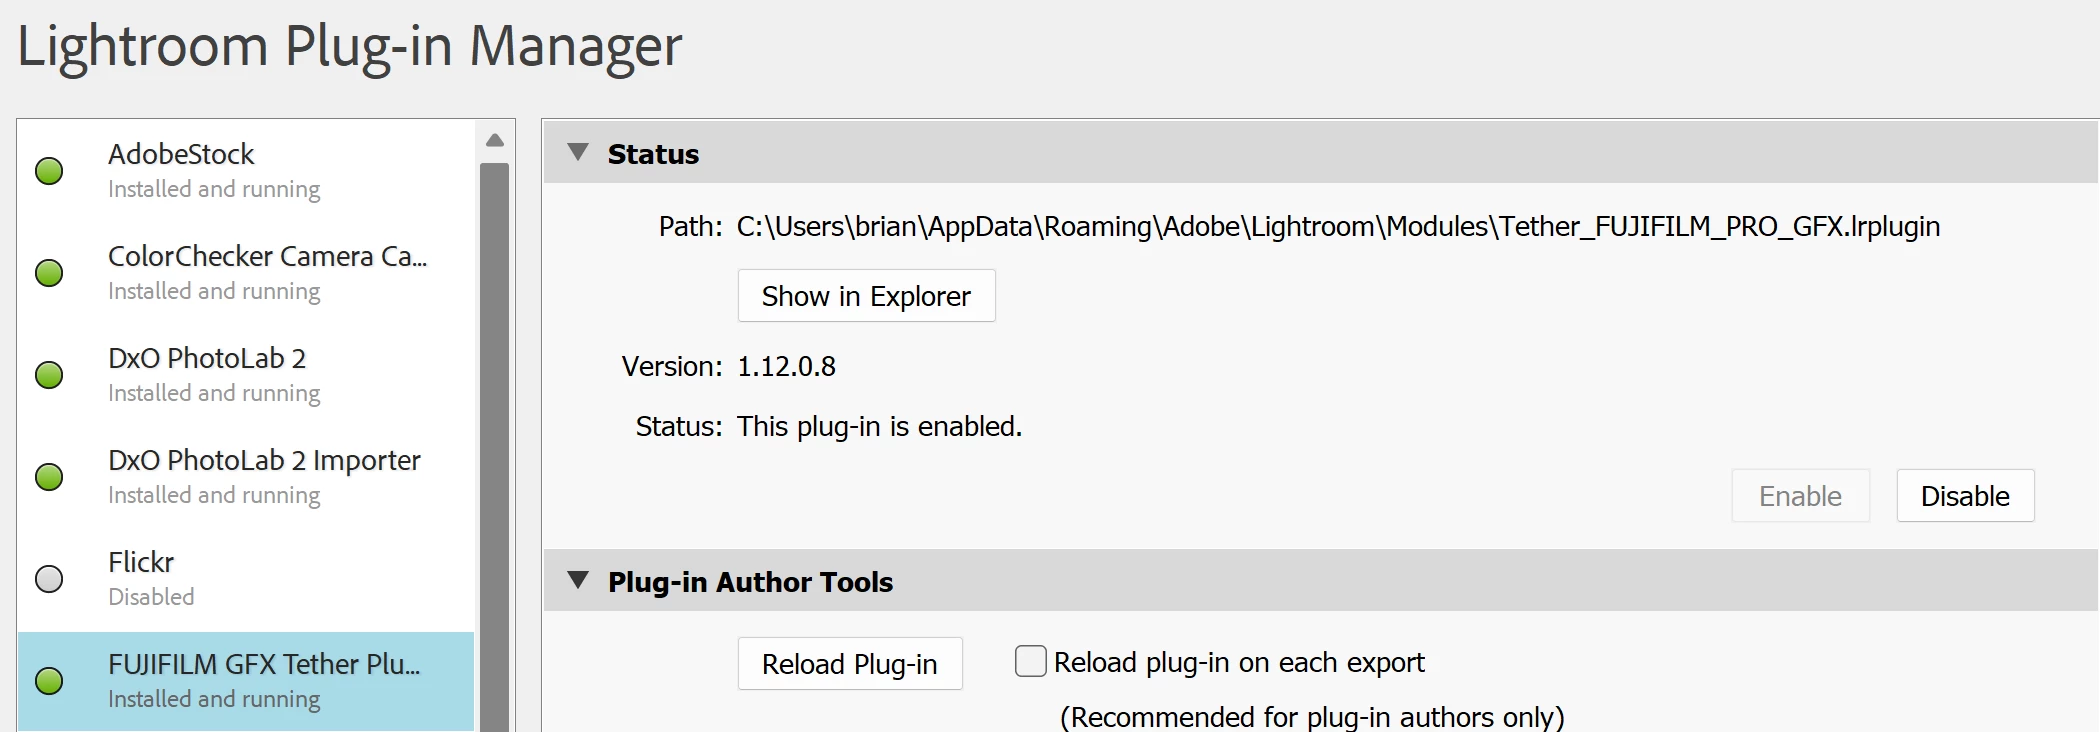
Task: Check Reload plug-in on each export
Action: pyautogui.click(x=1031, y=661)
